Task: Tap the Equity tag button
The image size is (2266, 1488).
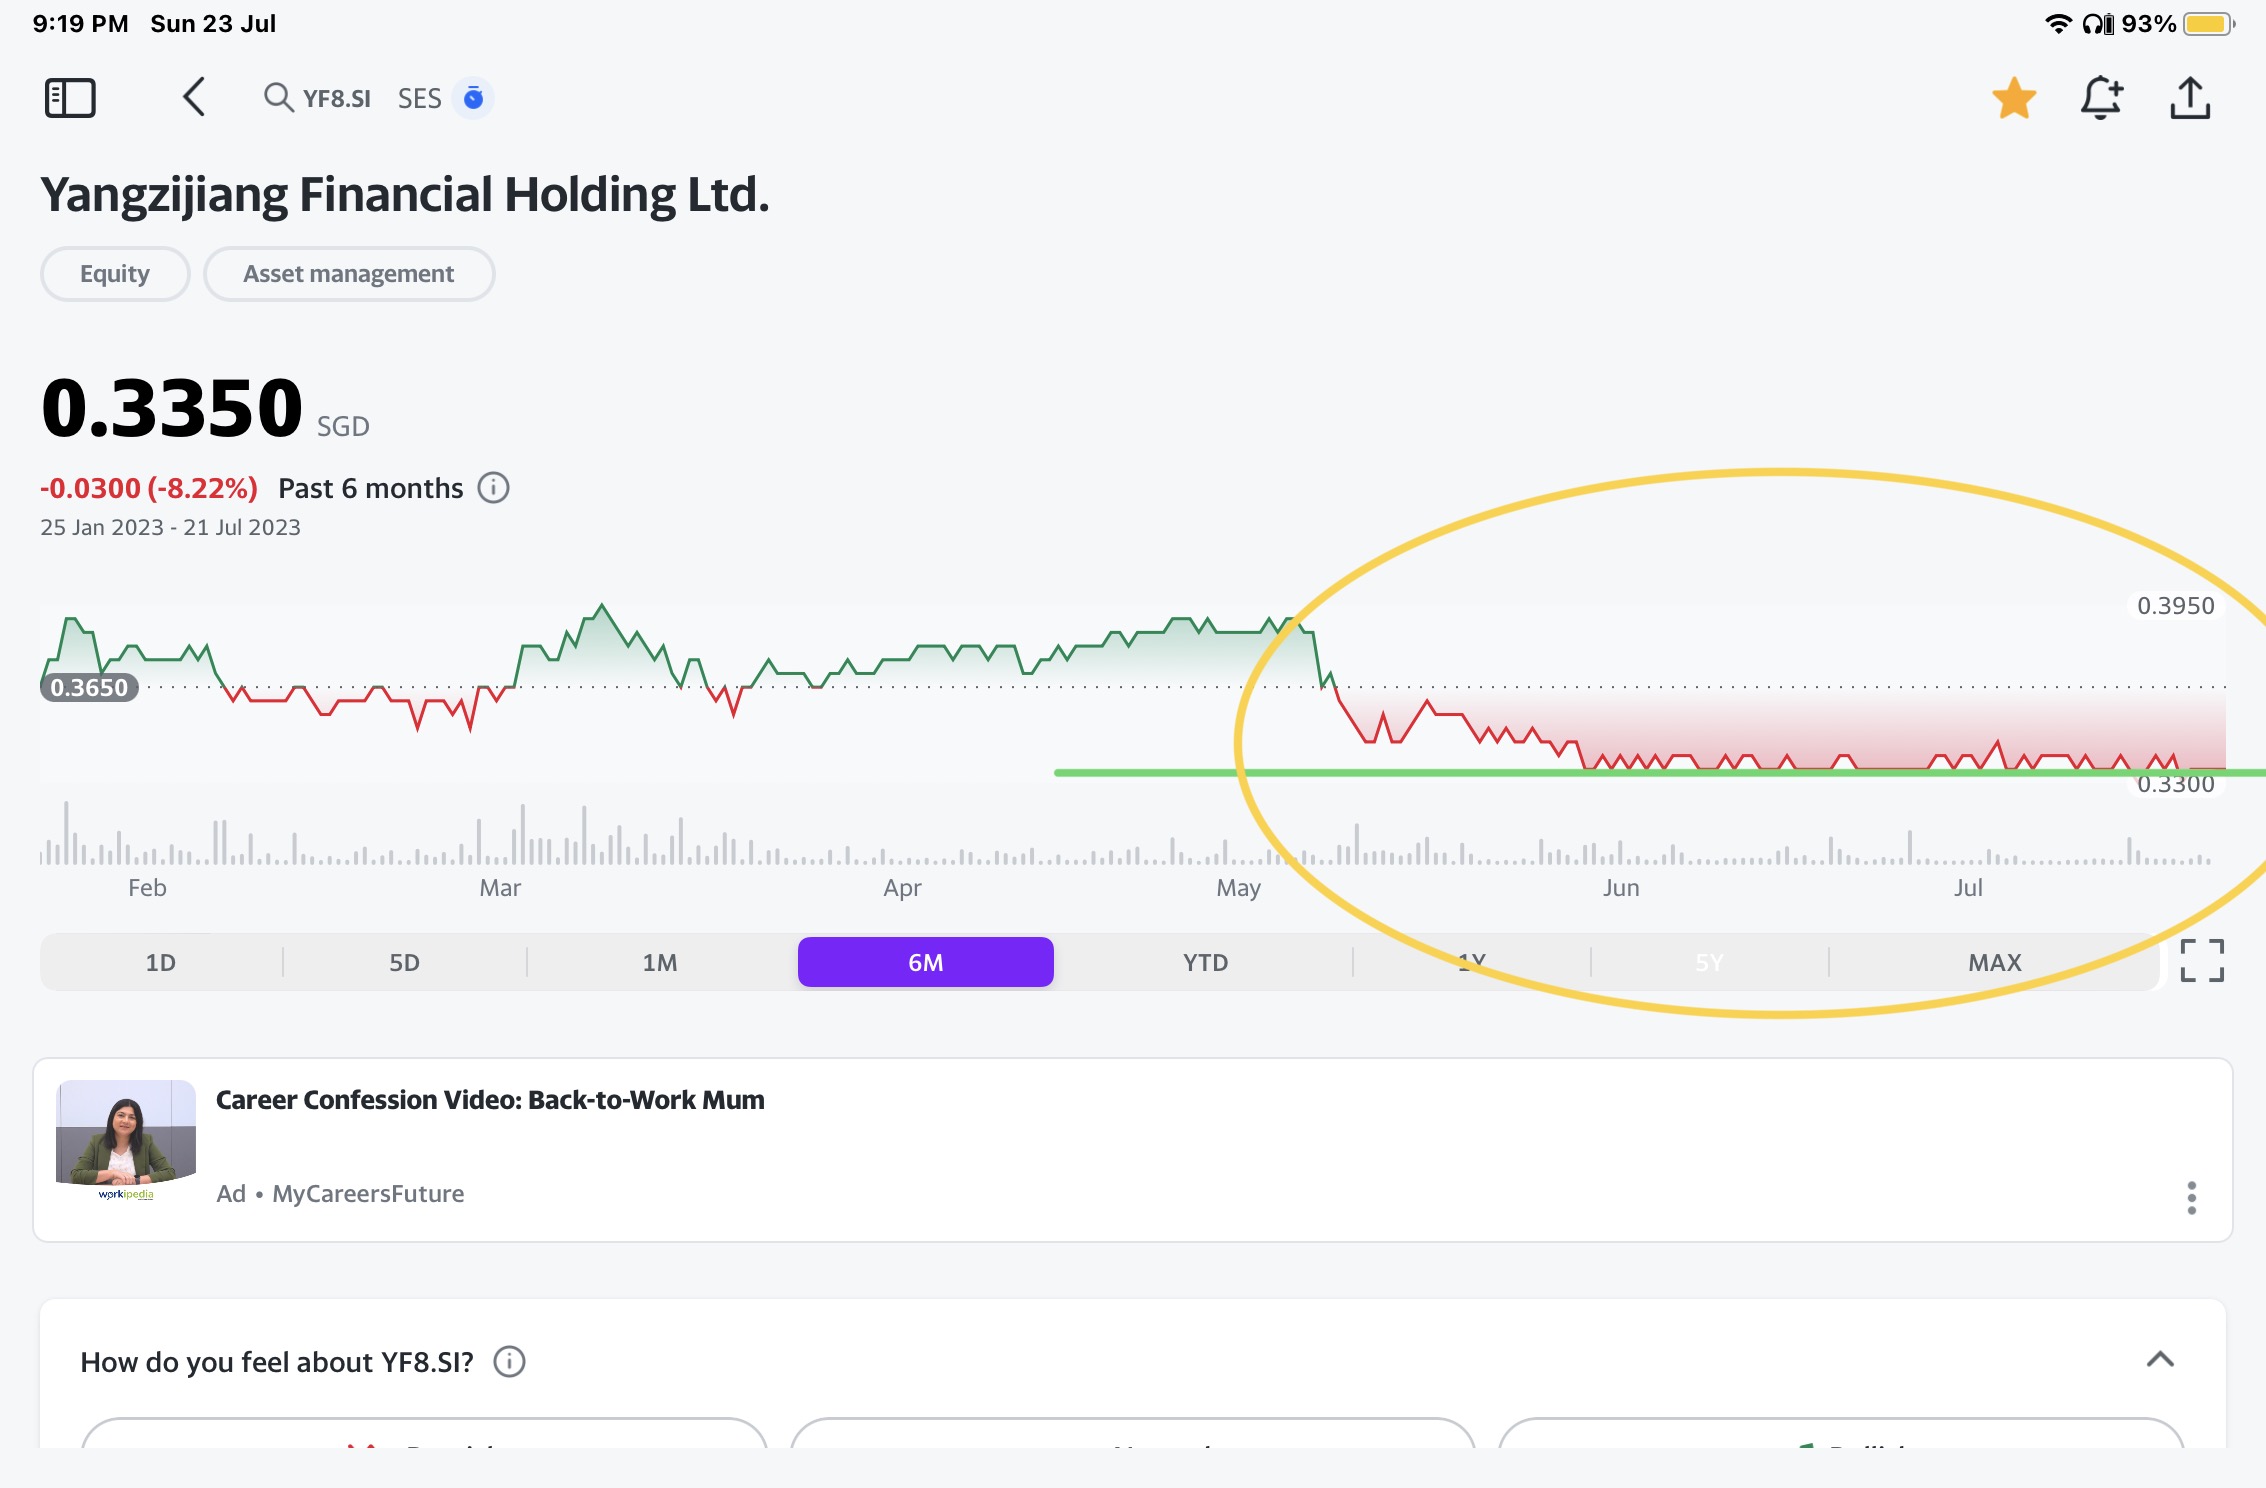Action: (115, 274)
